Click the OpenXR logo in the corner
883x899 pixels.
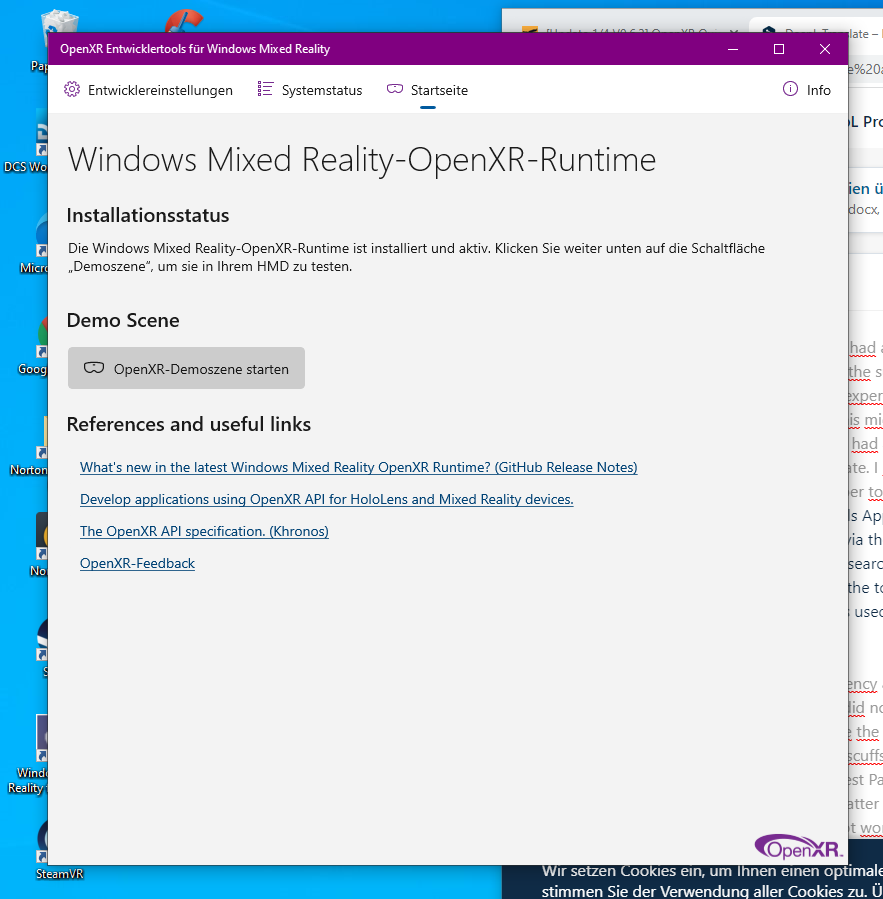click(798, 846)
